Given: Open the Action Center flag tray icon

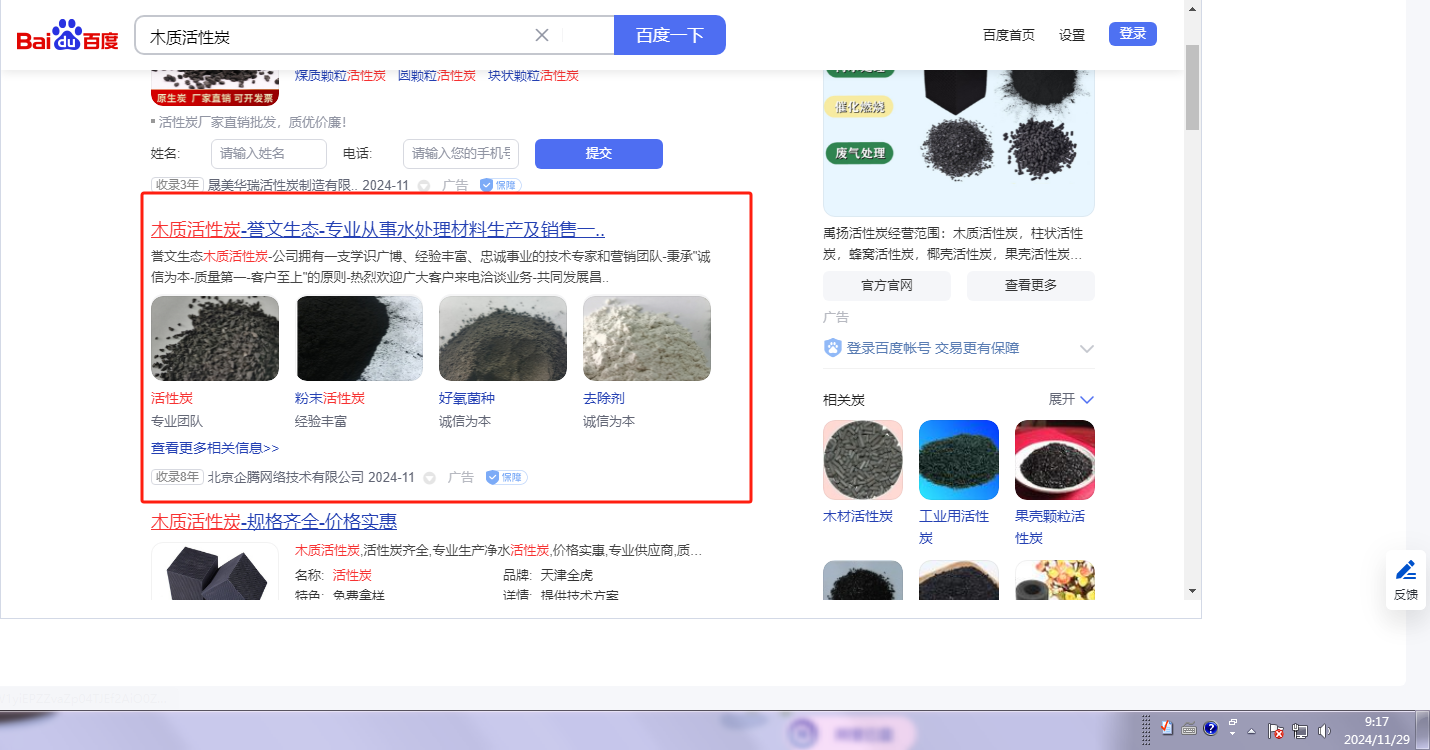Looking at the screenshot, I should (1276, 731).
